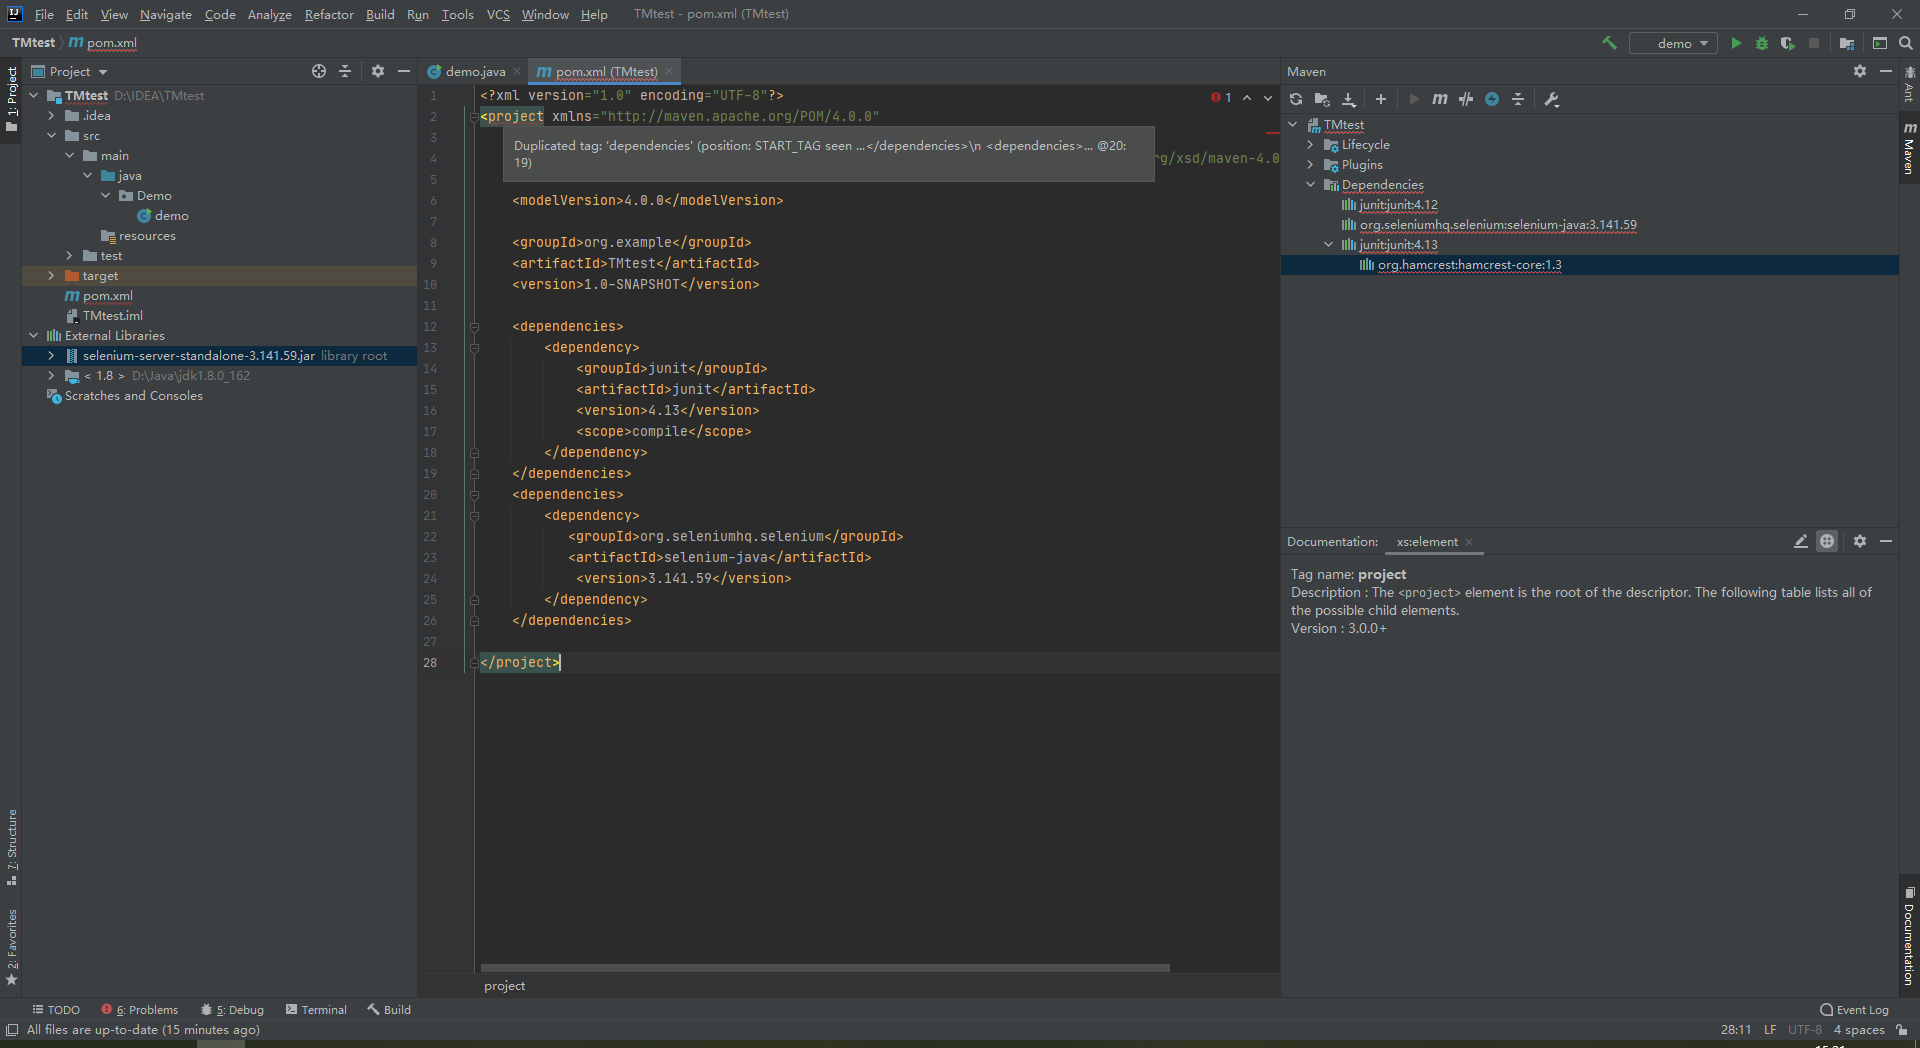Open the VCS menu
This screenshot has height=1048, width=1920.
[498, 14]
